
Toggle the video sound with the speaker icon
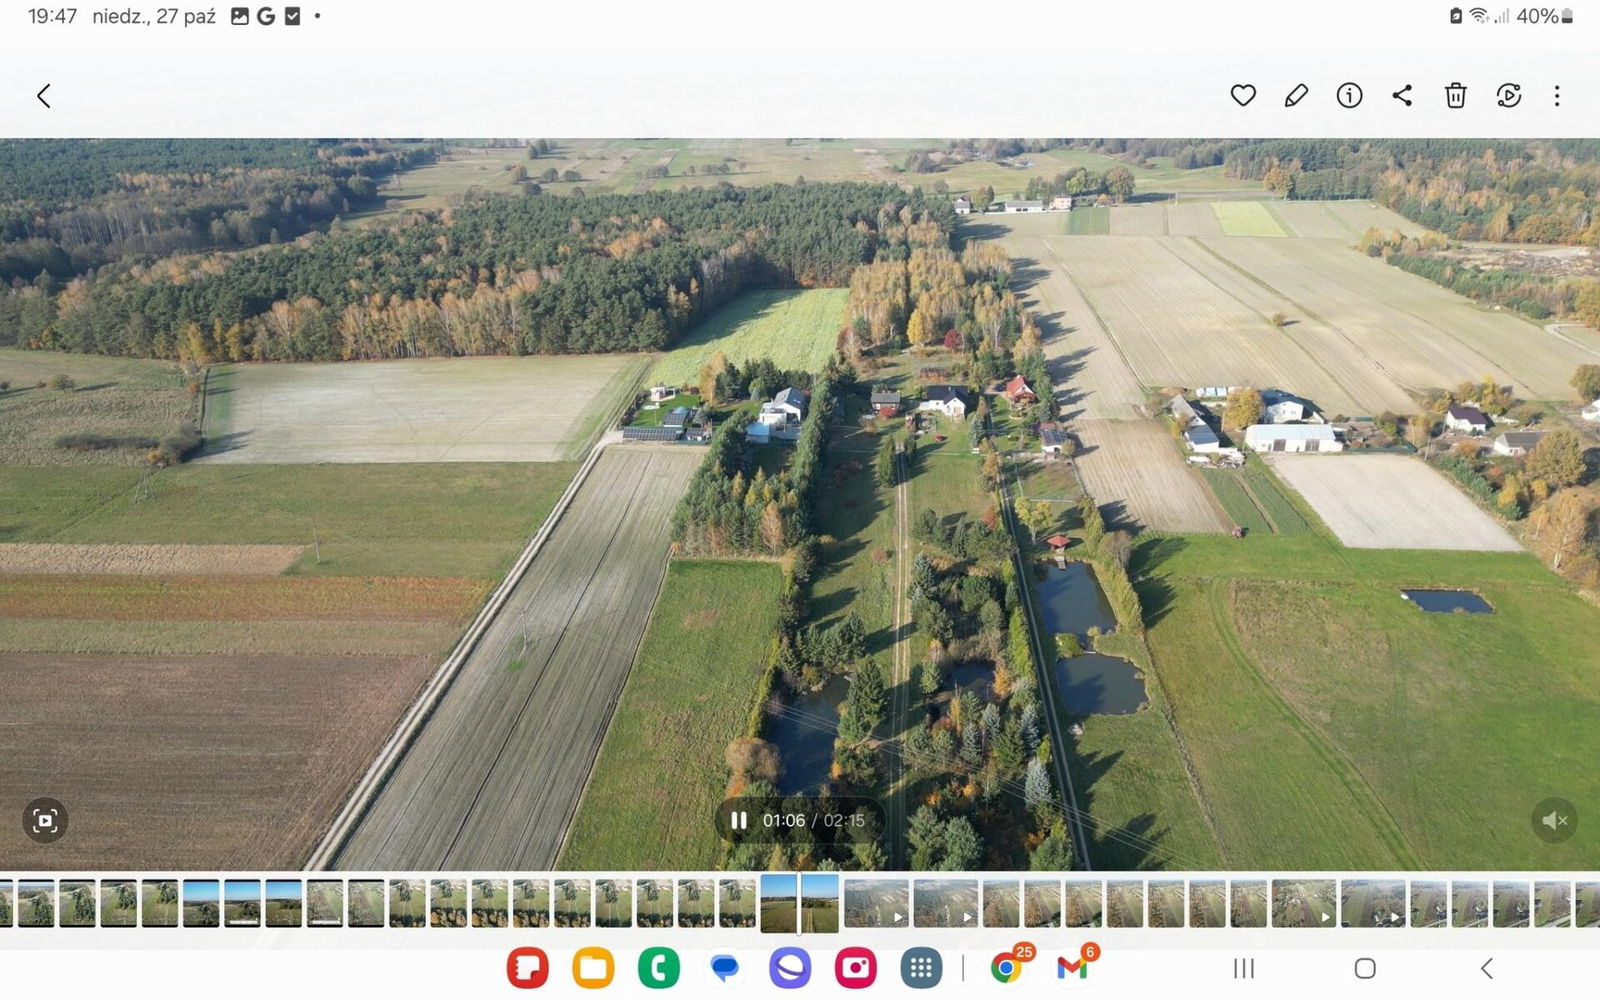(x=1554, y=821)
